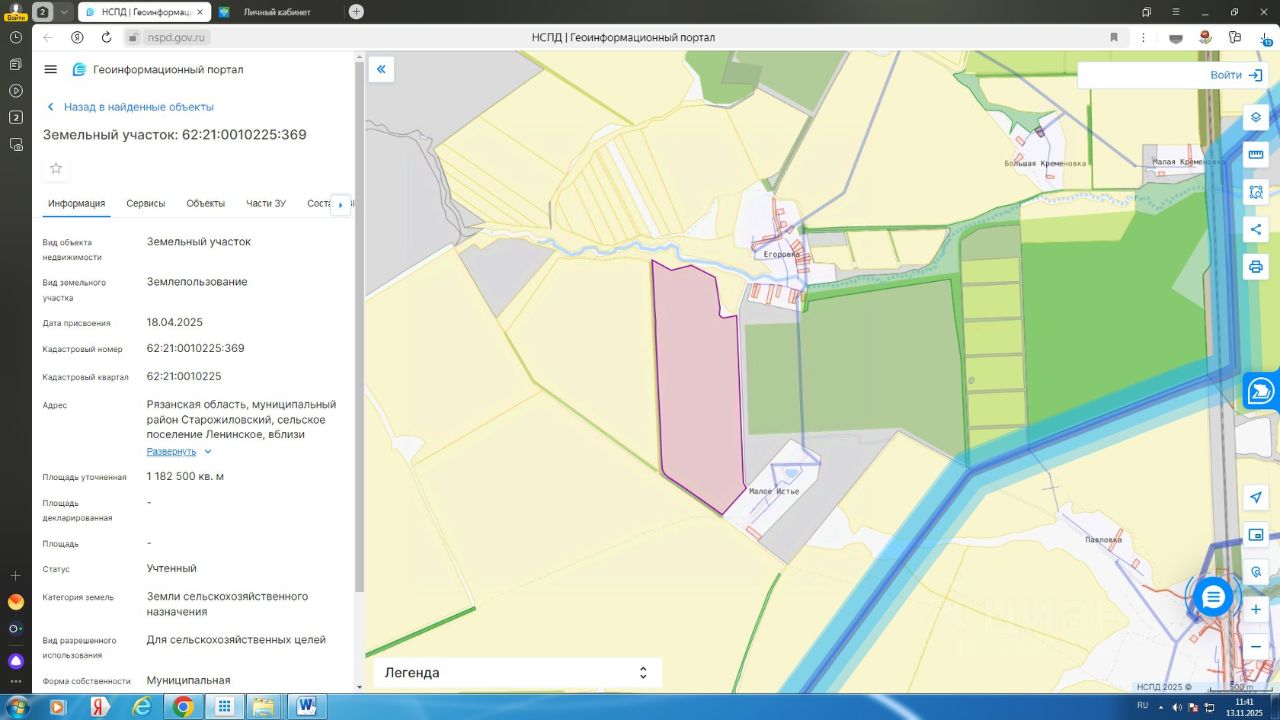Open Yandex home via the Я button

coord(78,38)
